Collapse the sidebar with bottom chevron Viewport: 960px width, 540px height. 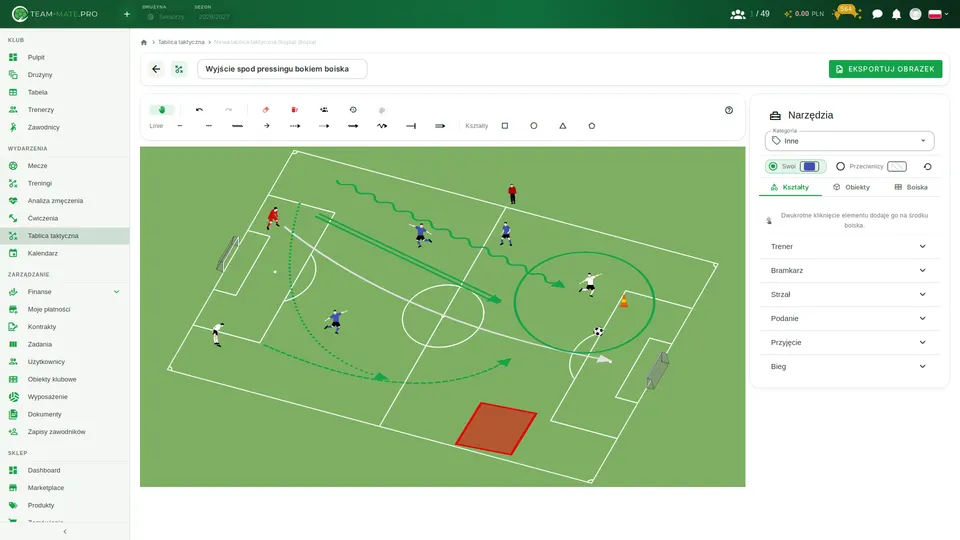click(x=65, y=531)
